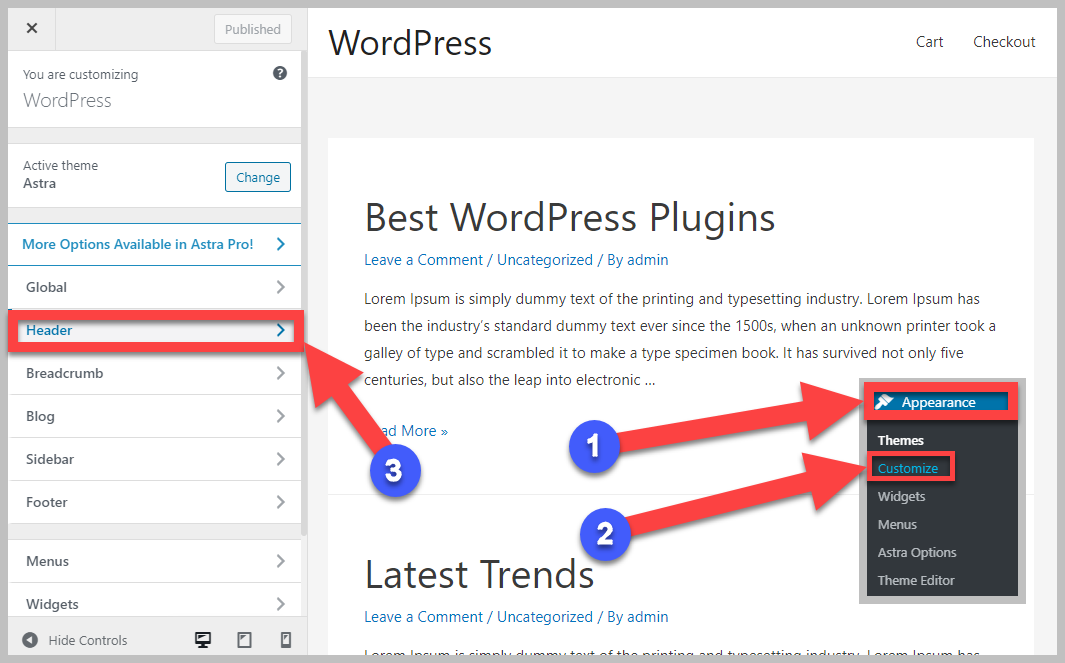Expand the customizer Widgets row chevron
1065x663 pixels.
(x=281, y=604)
